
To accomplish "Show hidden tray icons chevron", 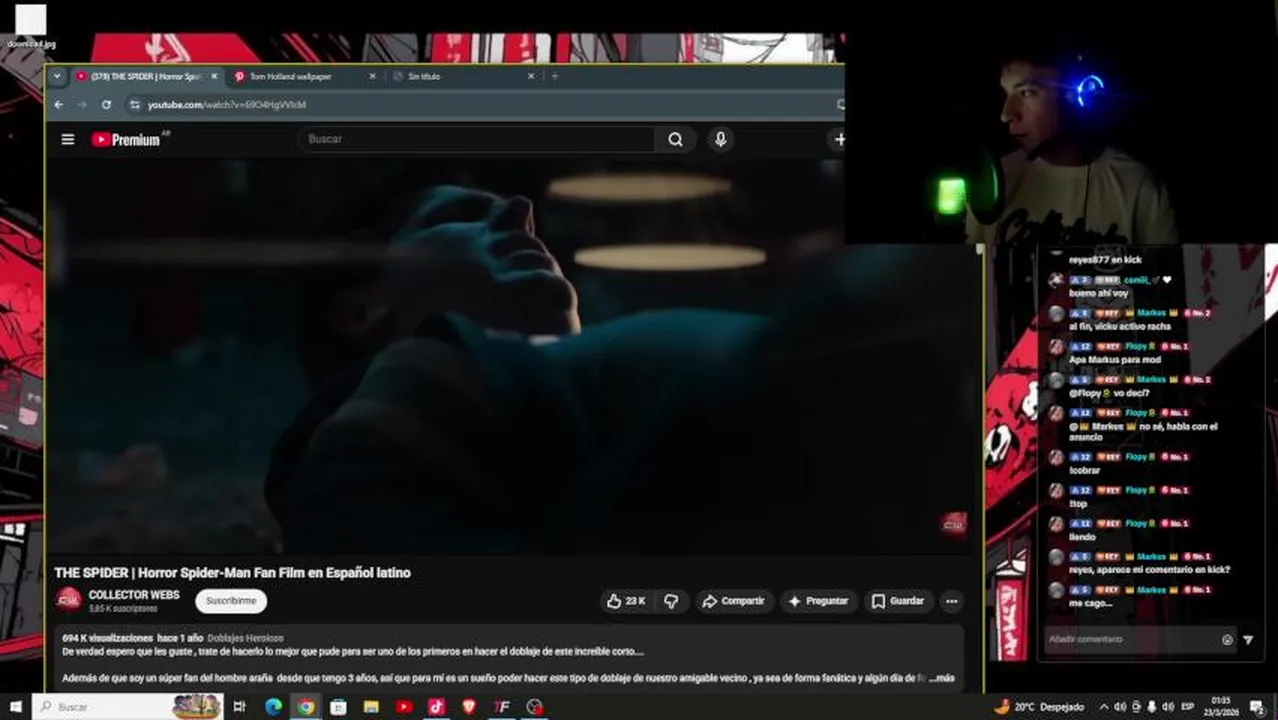I will coord(1104,707).
